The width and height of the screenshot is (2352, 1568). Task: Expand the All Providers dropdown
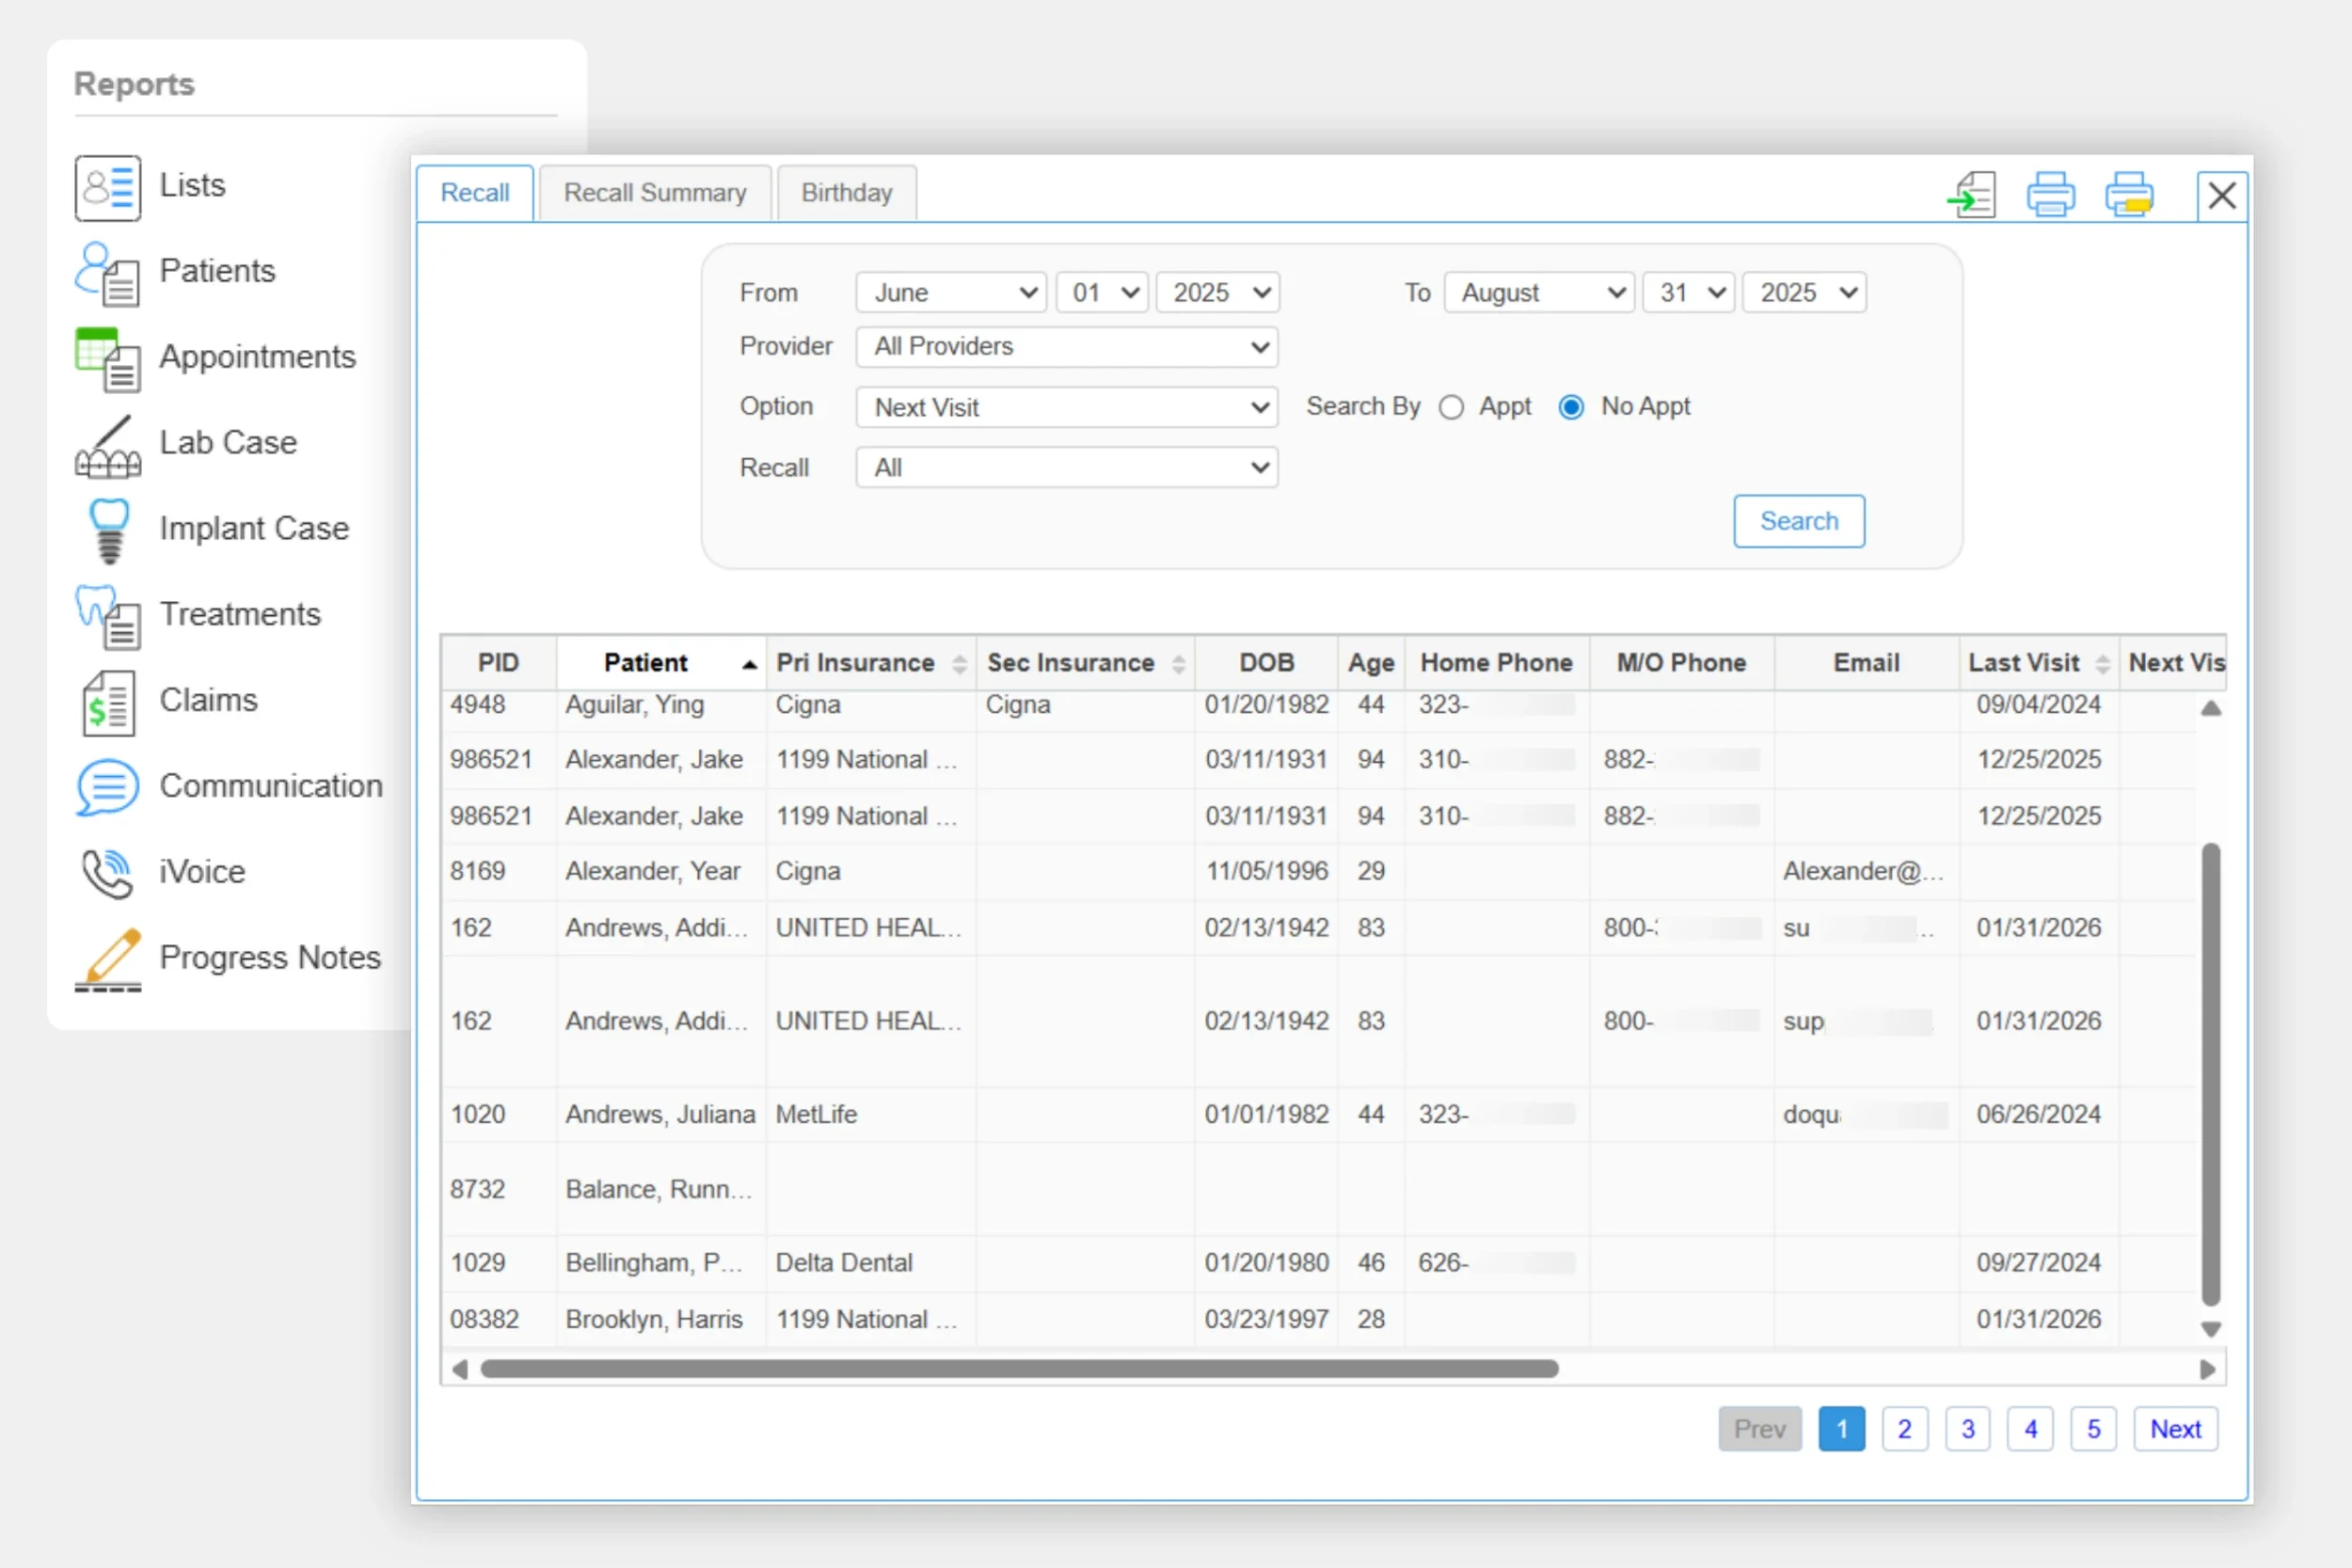click(1066, 347)
